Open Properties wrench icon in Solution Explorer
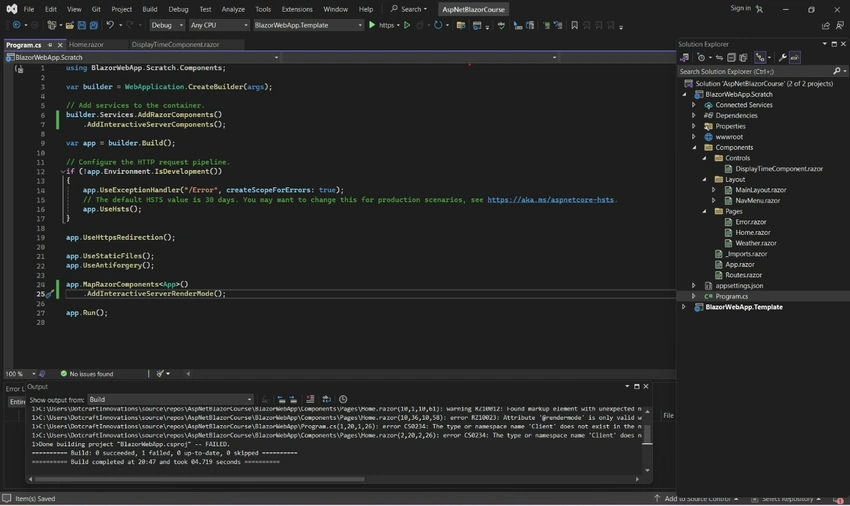This screenshot has height=506, width=850. coord(783,57)
